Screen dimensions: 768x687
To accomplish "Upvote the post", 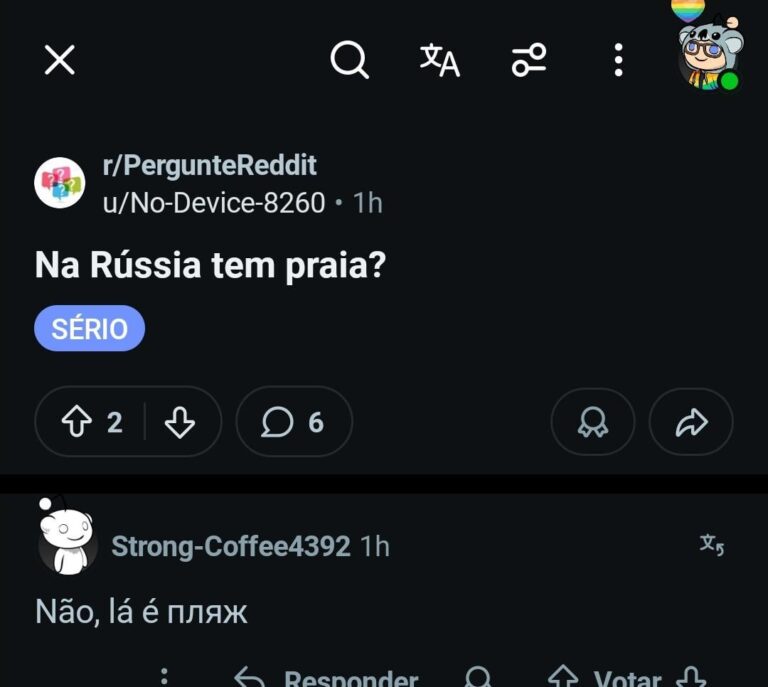I will point(77,423).
